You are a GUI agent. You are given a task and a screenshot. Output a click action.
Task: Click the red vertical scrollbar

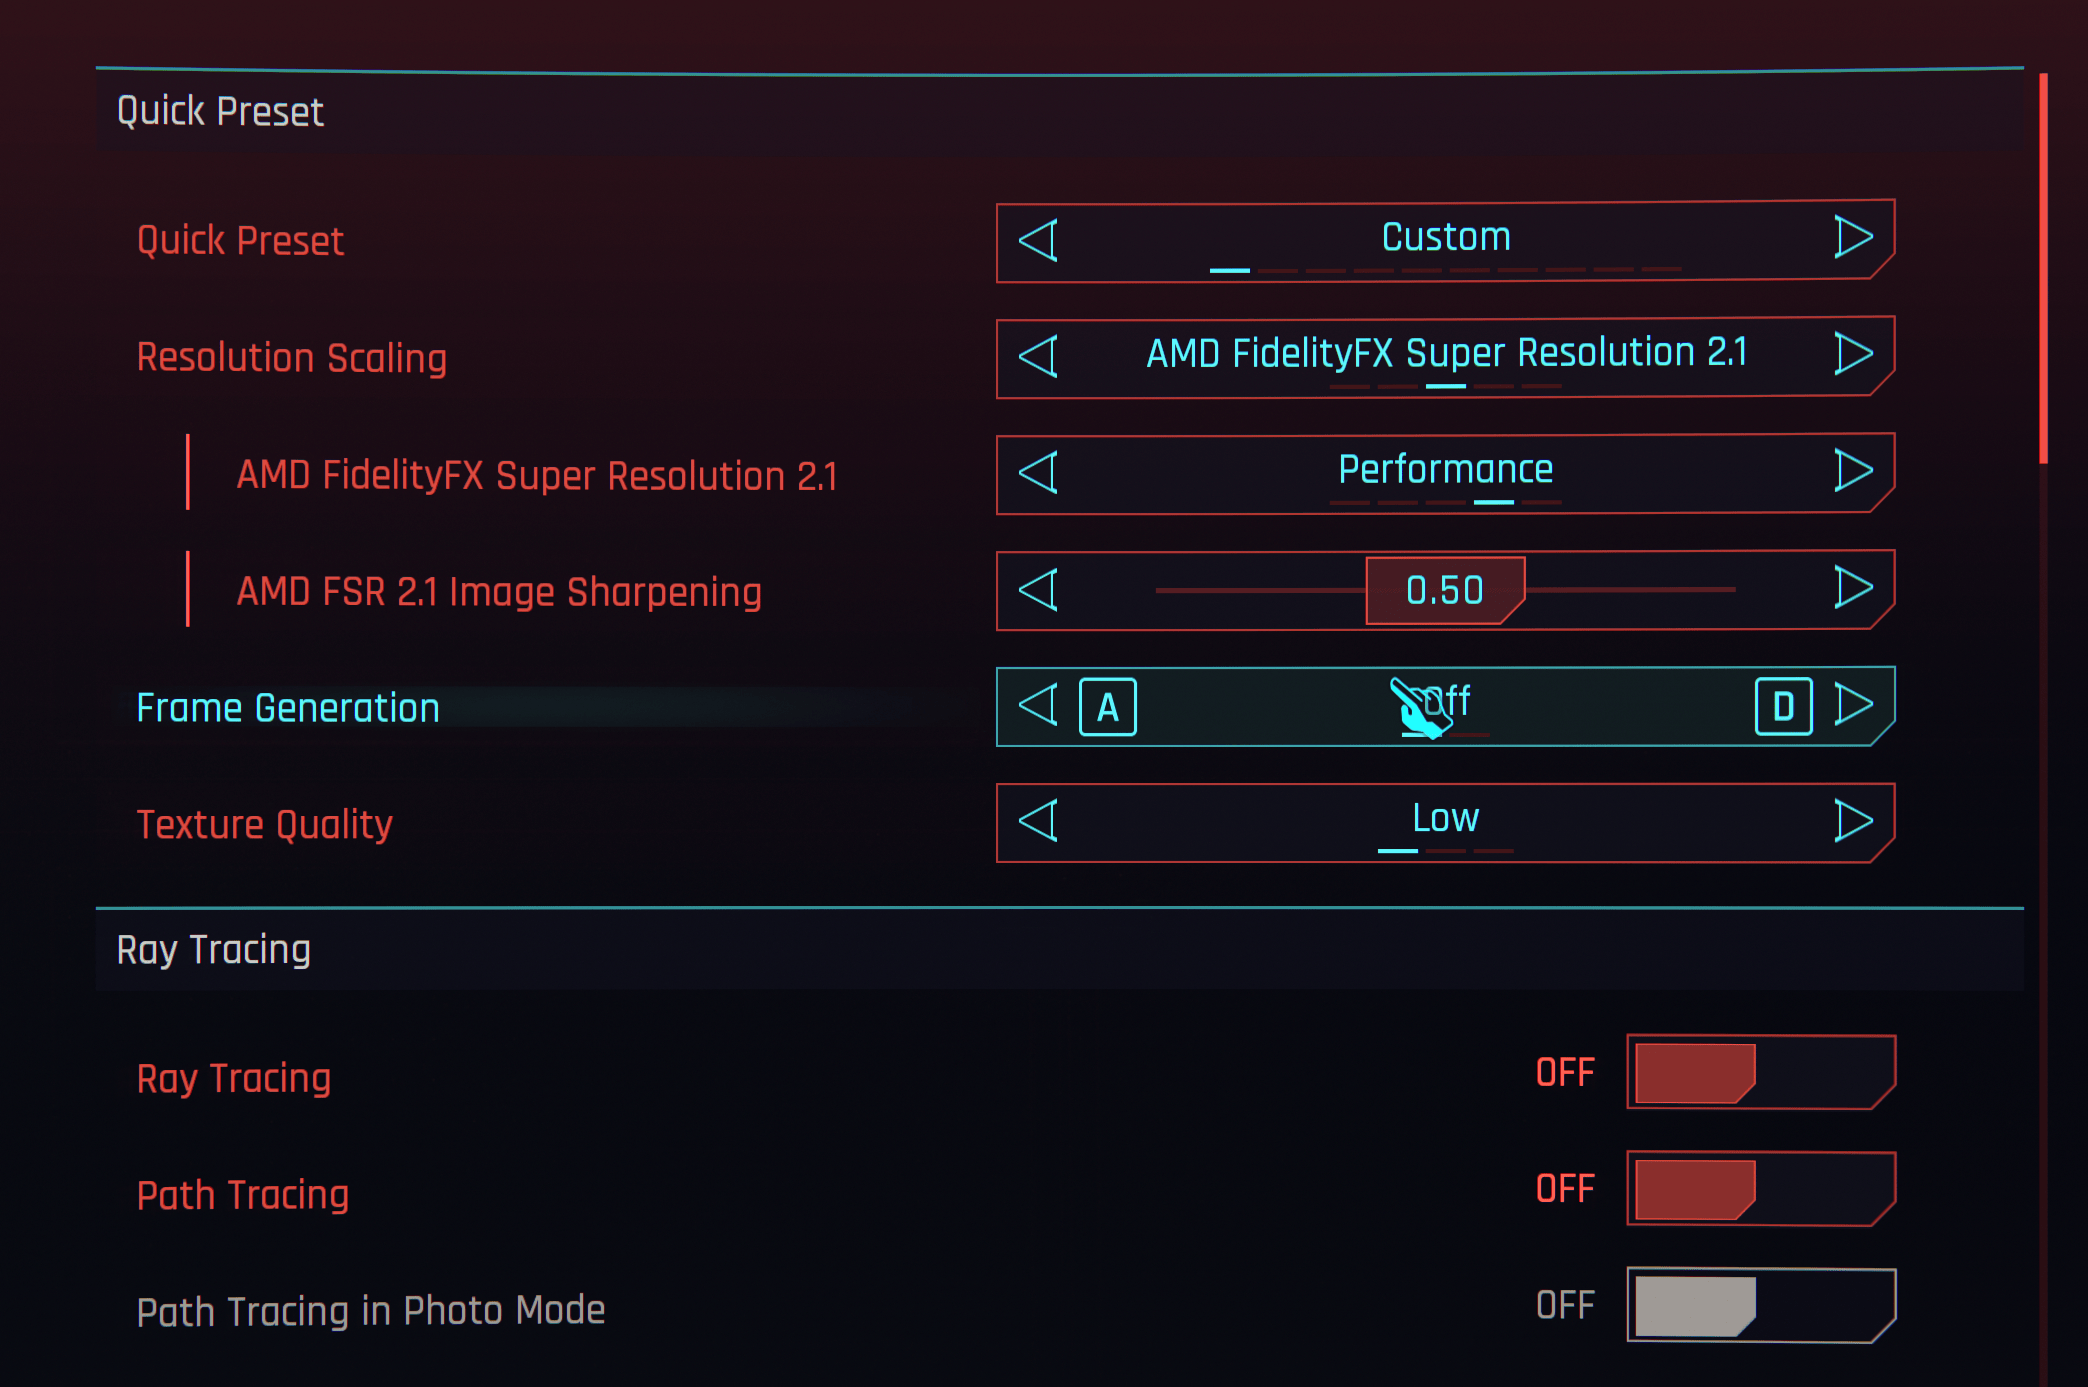click(2043, 268)
